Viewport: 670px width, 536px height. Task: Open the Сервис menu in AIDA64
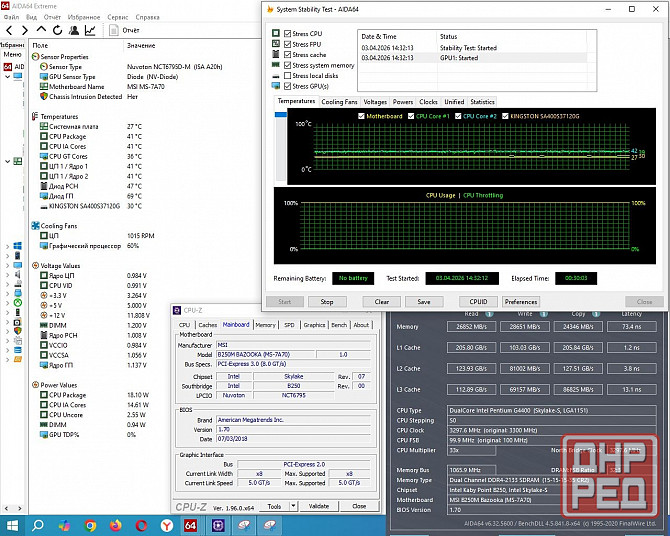click(117, 17)
